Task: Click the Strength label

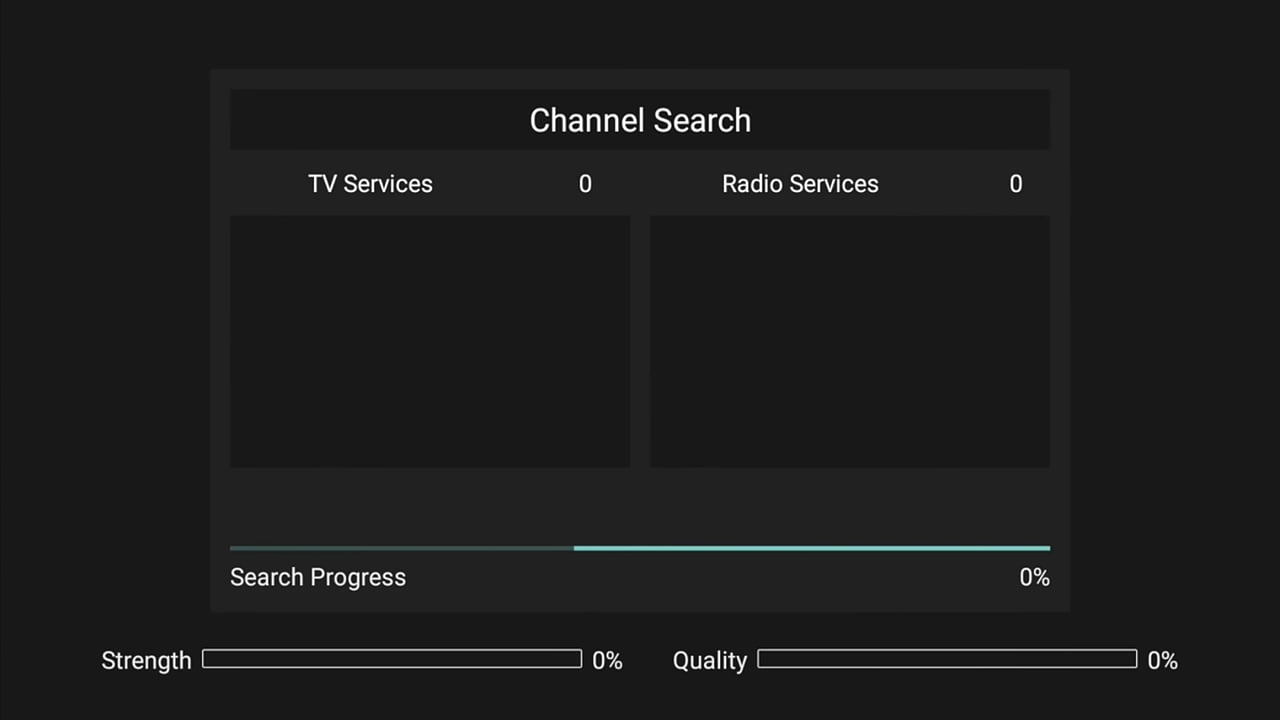Action: pos(146,660)
